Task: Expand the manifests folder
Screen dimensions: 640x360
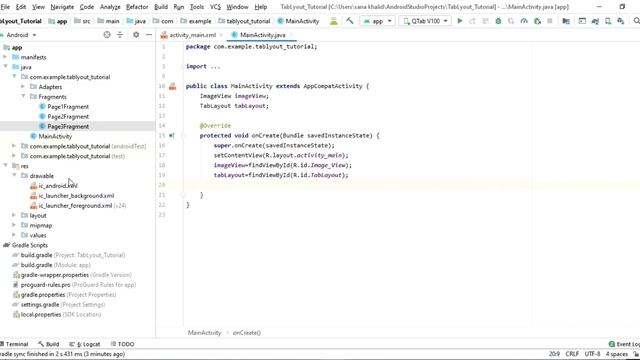Action: coord(5,57)
